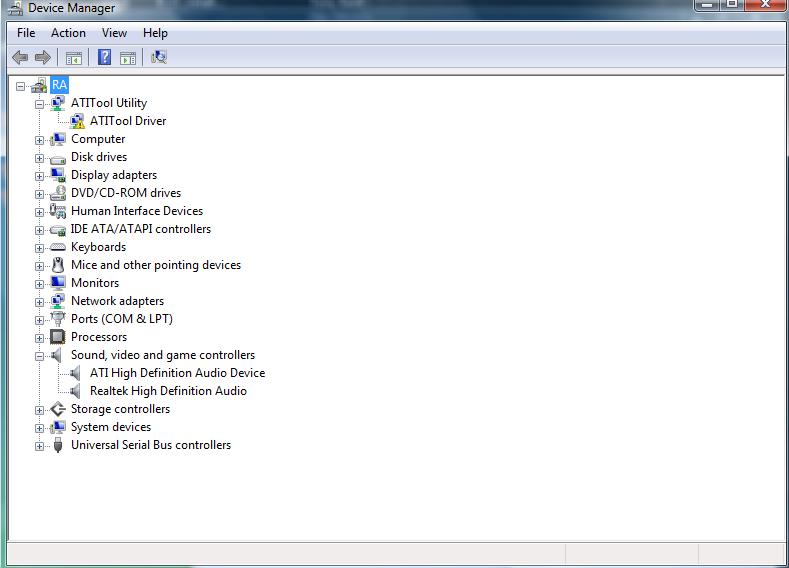Click the Help question-mark toolbar icon

tap(104, 58)
